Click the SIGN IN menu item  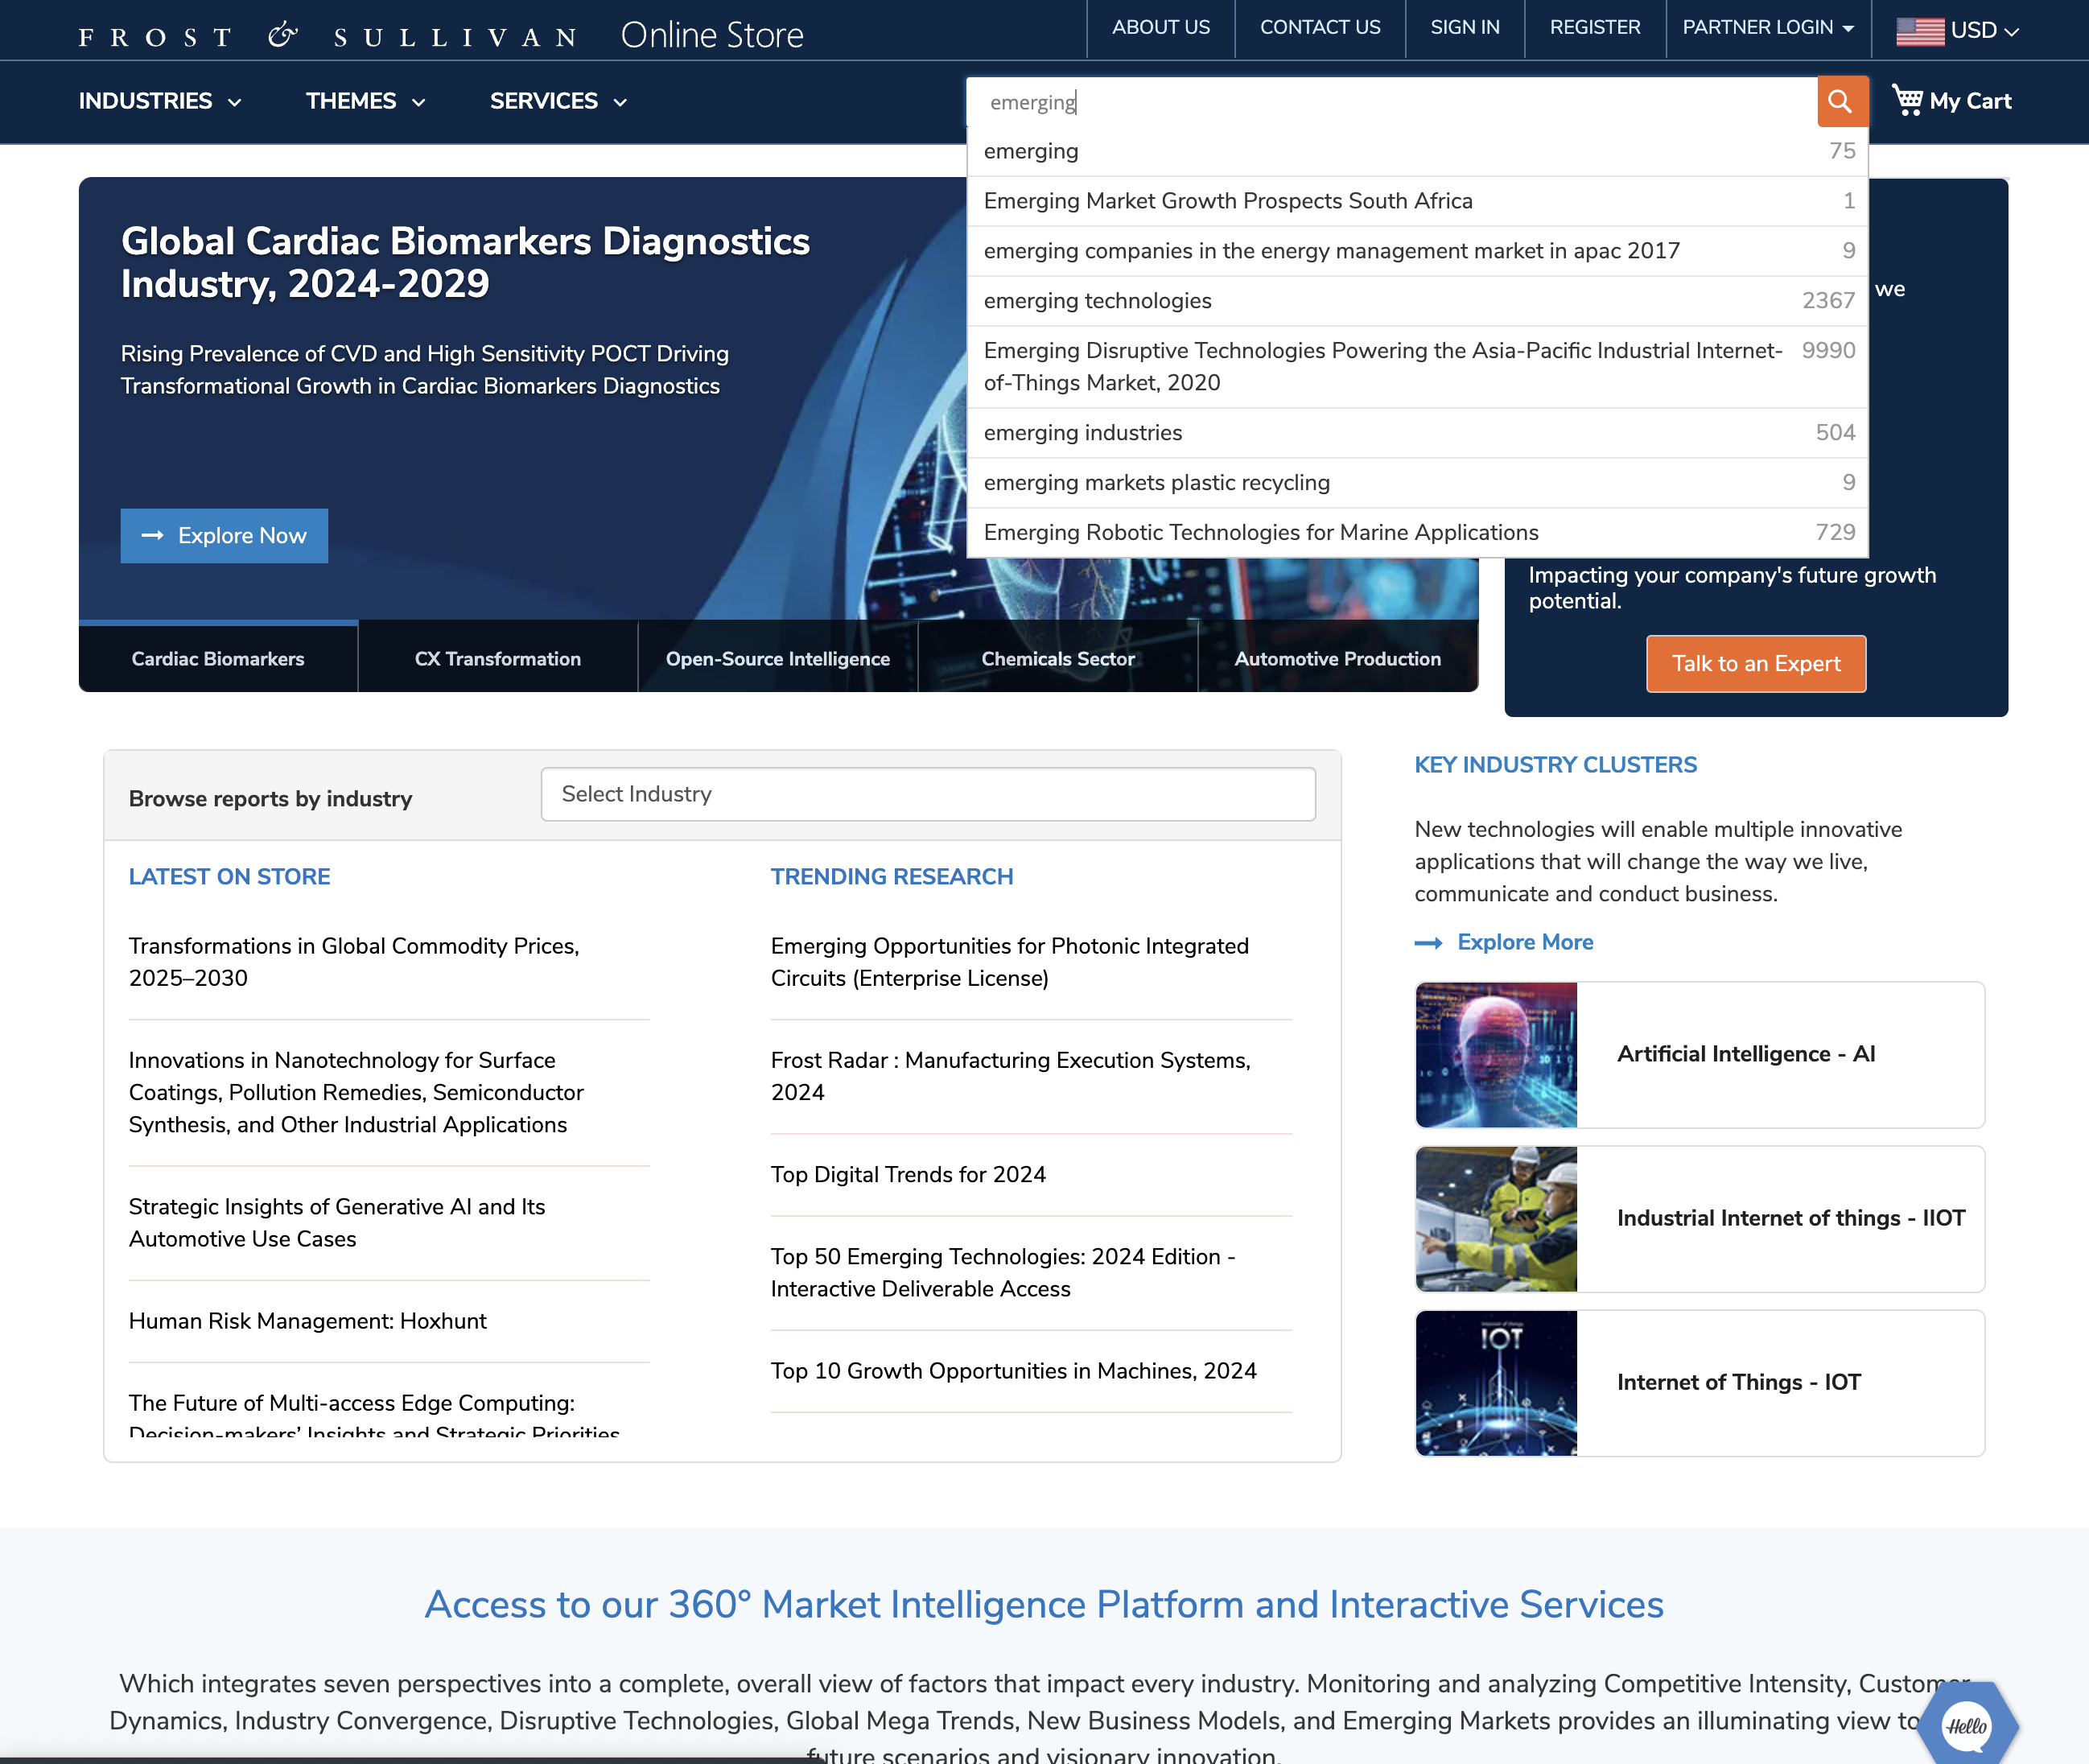(1464, 28)
